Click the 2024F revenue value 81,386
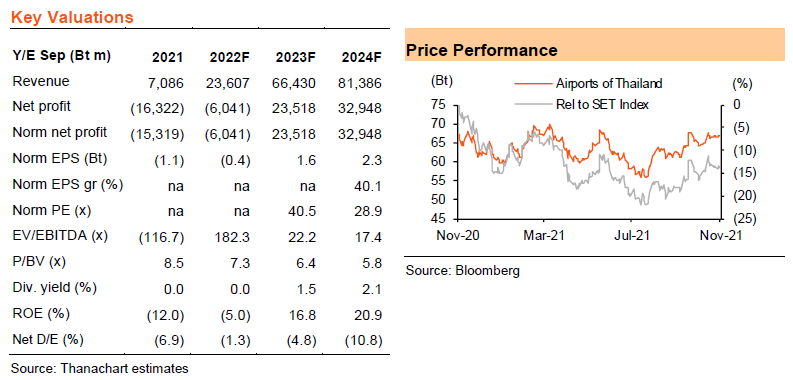793x380 pixels. click(361, 82)
